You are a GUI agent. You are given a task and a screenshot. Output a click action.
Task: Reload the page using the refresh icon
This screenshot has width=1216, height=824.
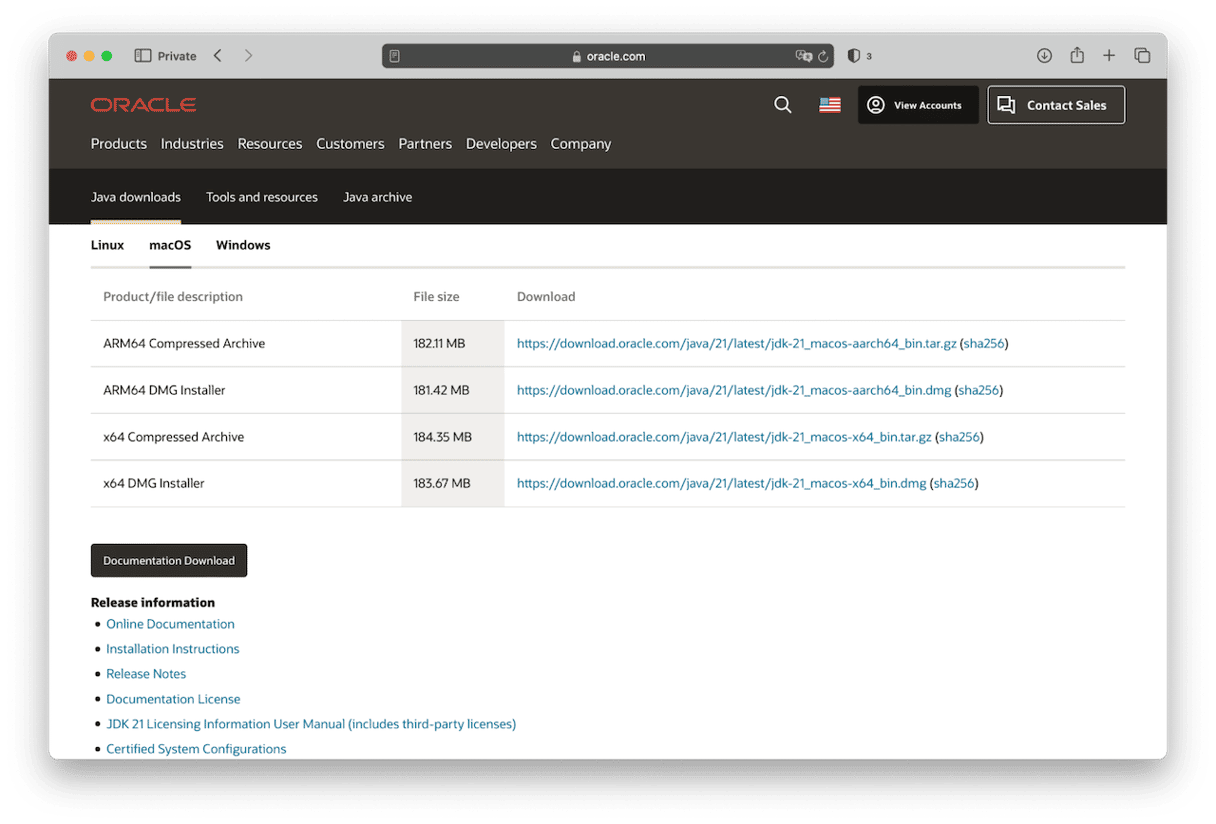823,56
